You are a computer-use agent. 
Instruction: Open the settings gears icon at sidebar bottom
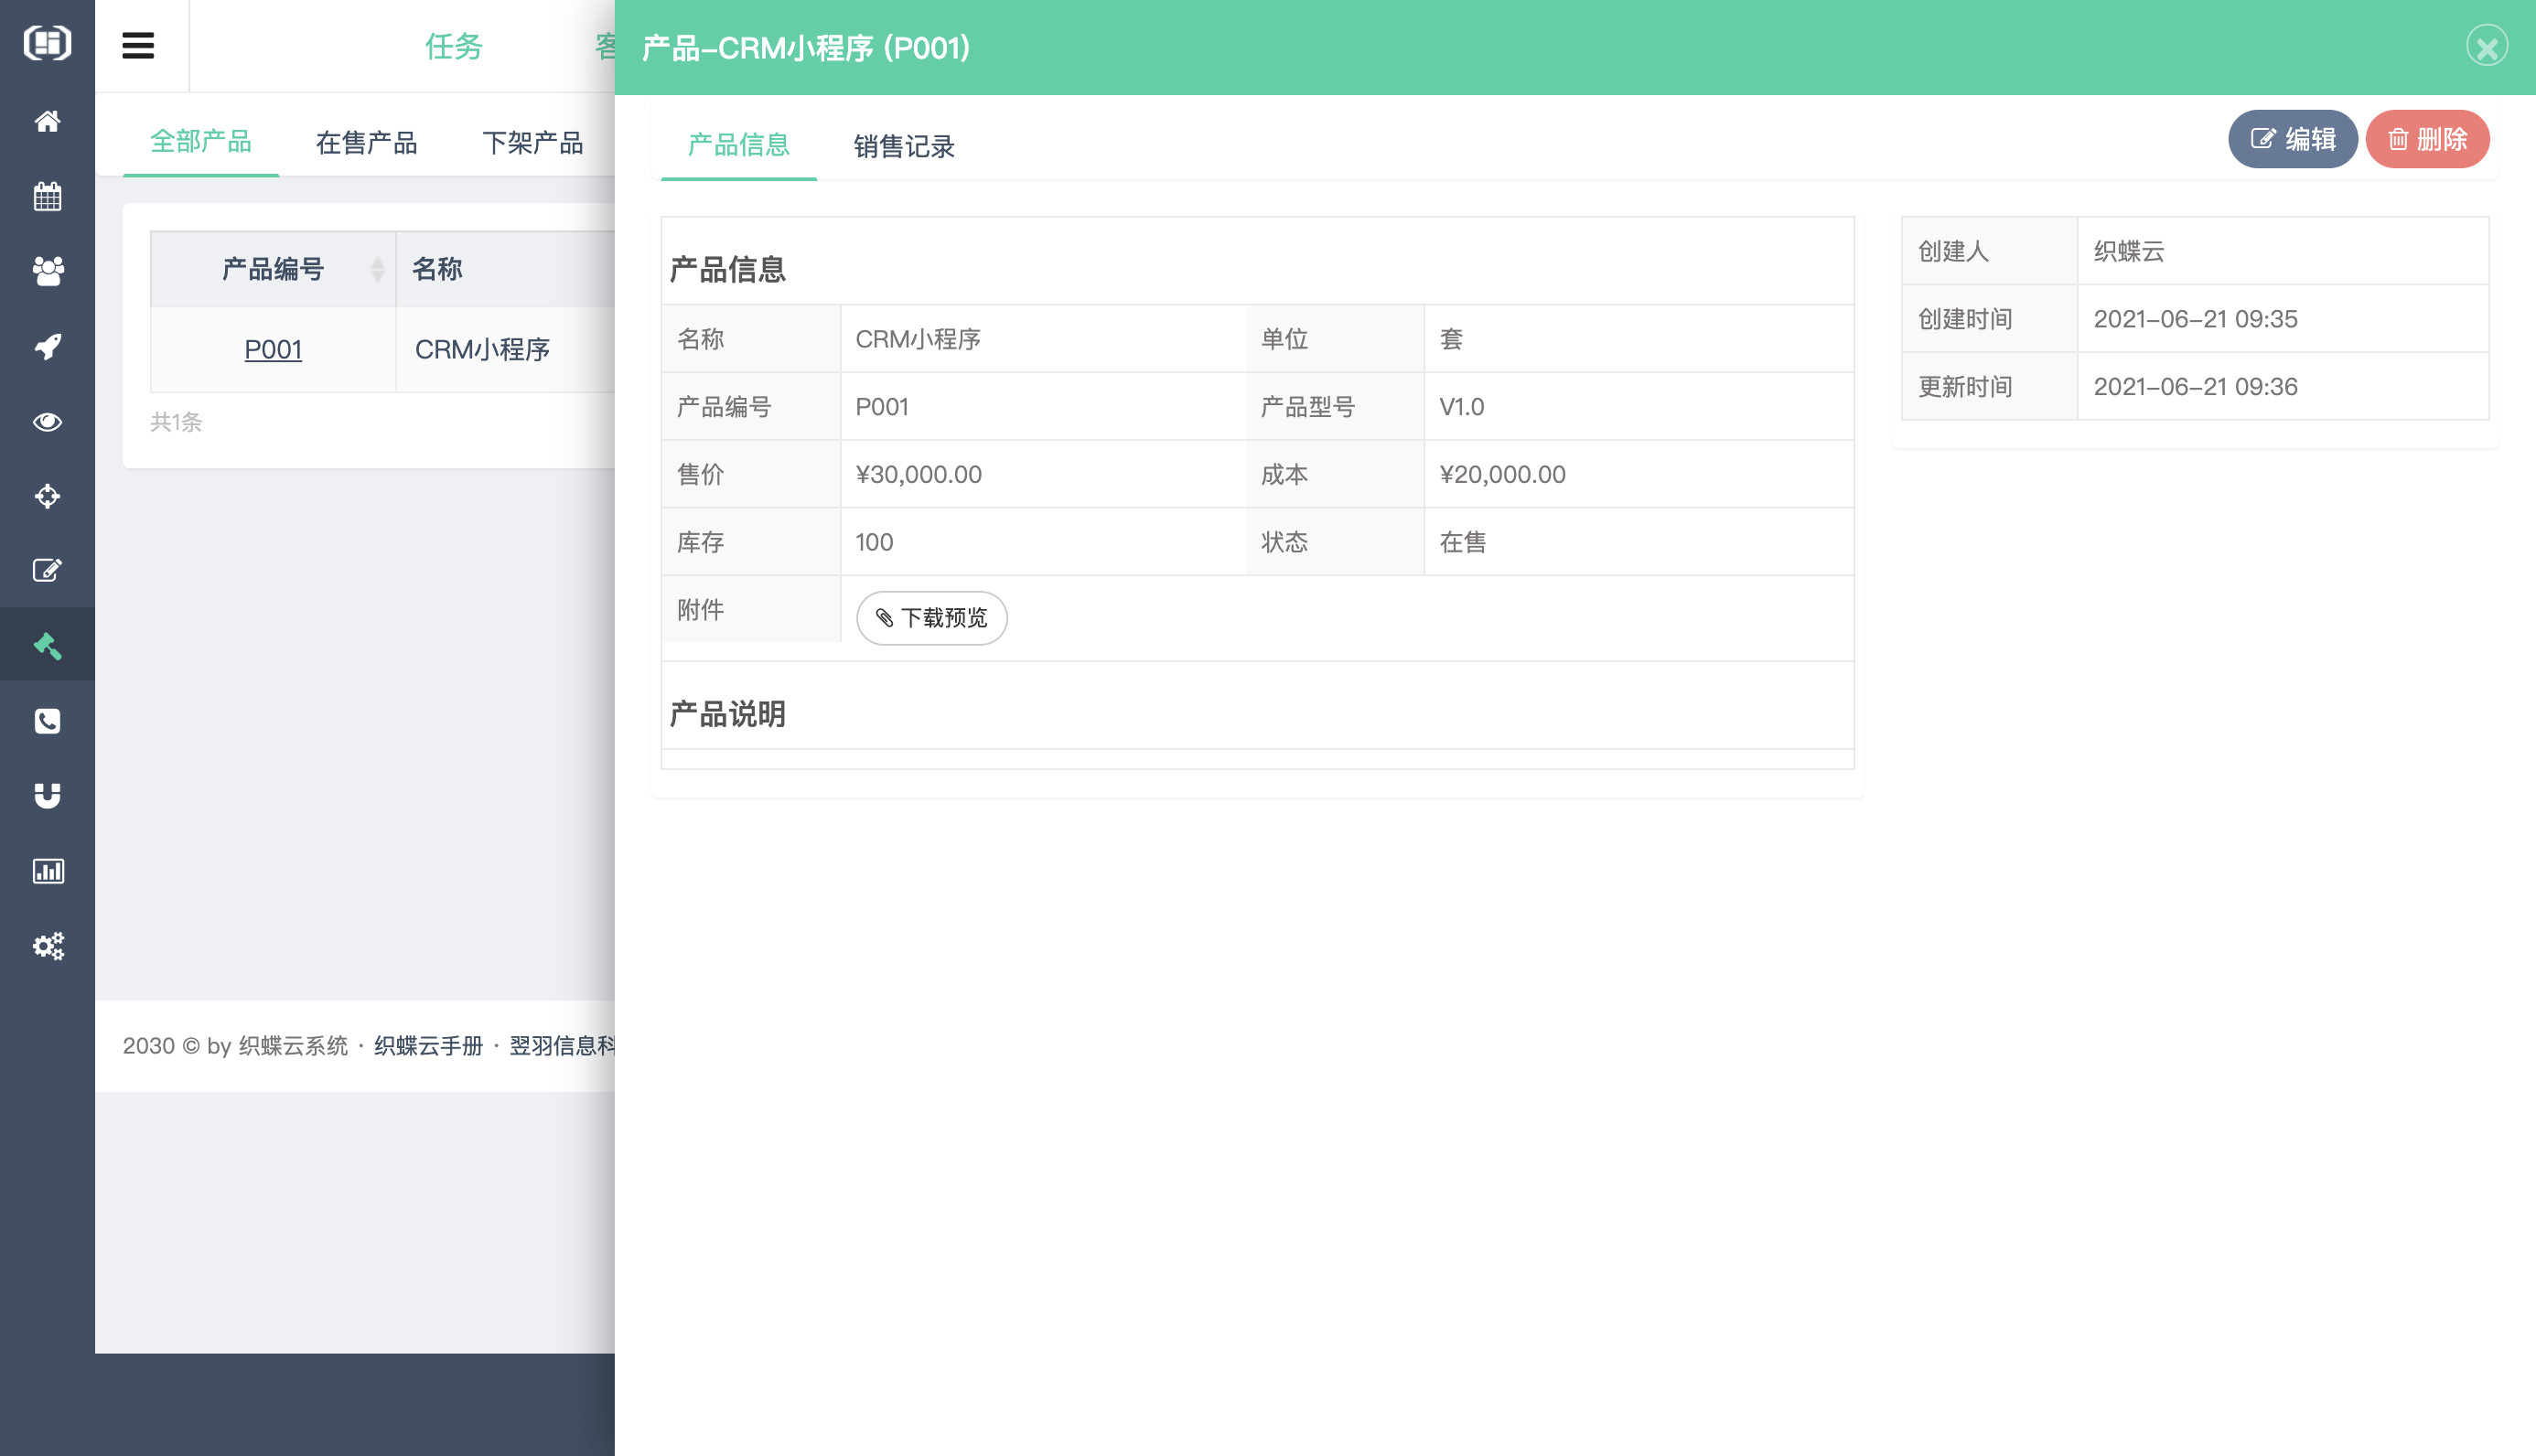point(48,945)
